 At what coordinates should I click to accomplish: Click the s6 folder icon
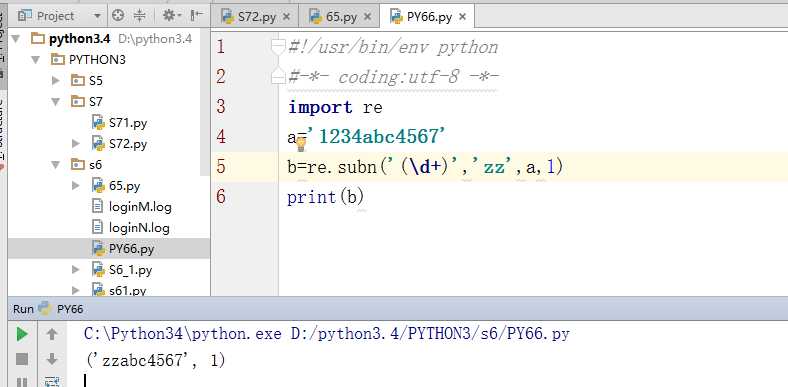[78, 164]
